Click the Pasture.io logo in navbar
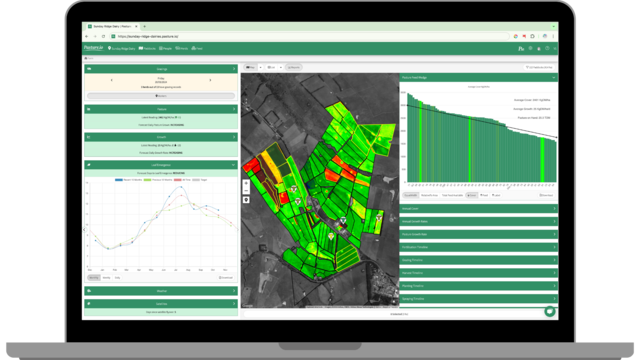Image resolution: width=640 pixels, height=360 pixels. pos(93,48)
